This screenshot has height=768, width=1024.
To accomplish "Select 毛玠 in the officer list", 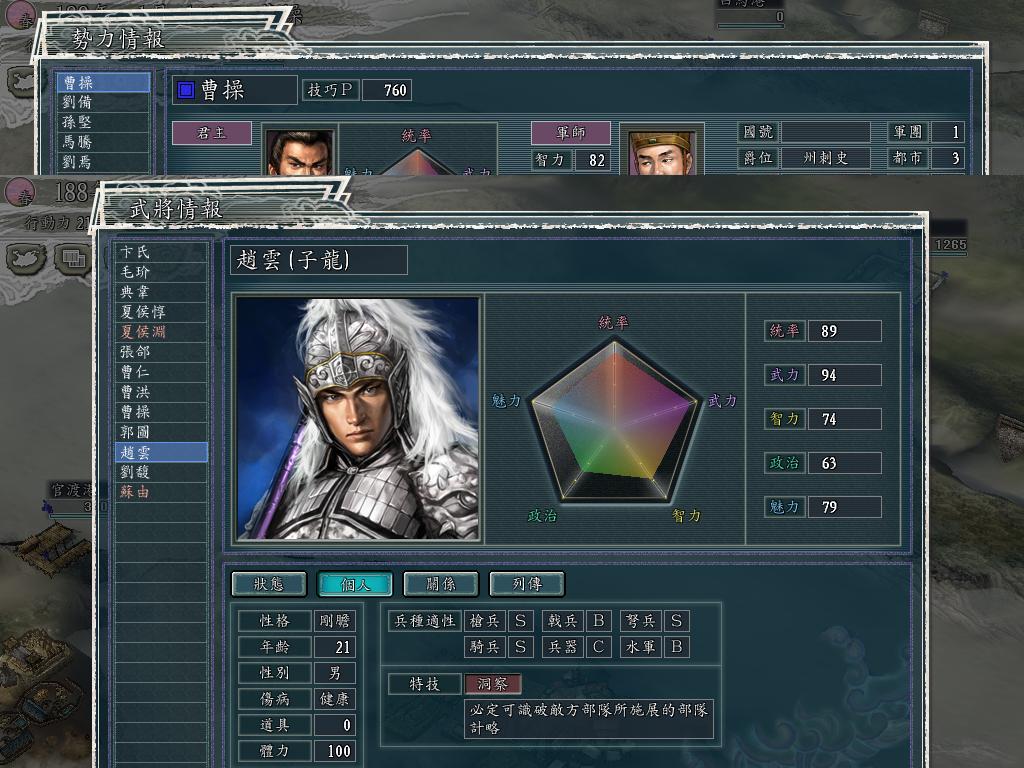I will click(161, 272).
